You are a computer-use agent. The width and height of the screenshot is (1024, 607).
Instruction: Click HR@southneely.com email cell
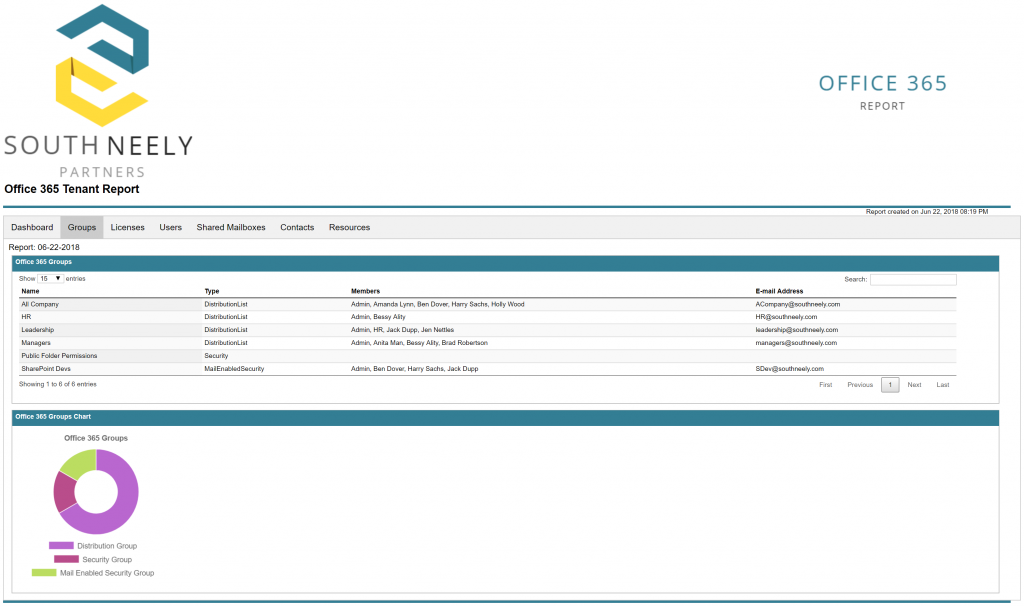click(x=786, y=317)
